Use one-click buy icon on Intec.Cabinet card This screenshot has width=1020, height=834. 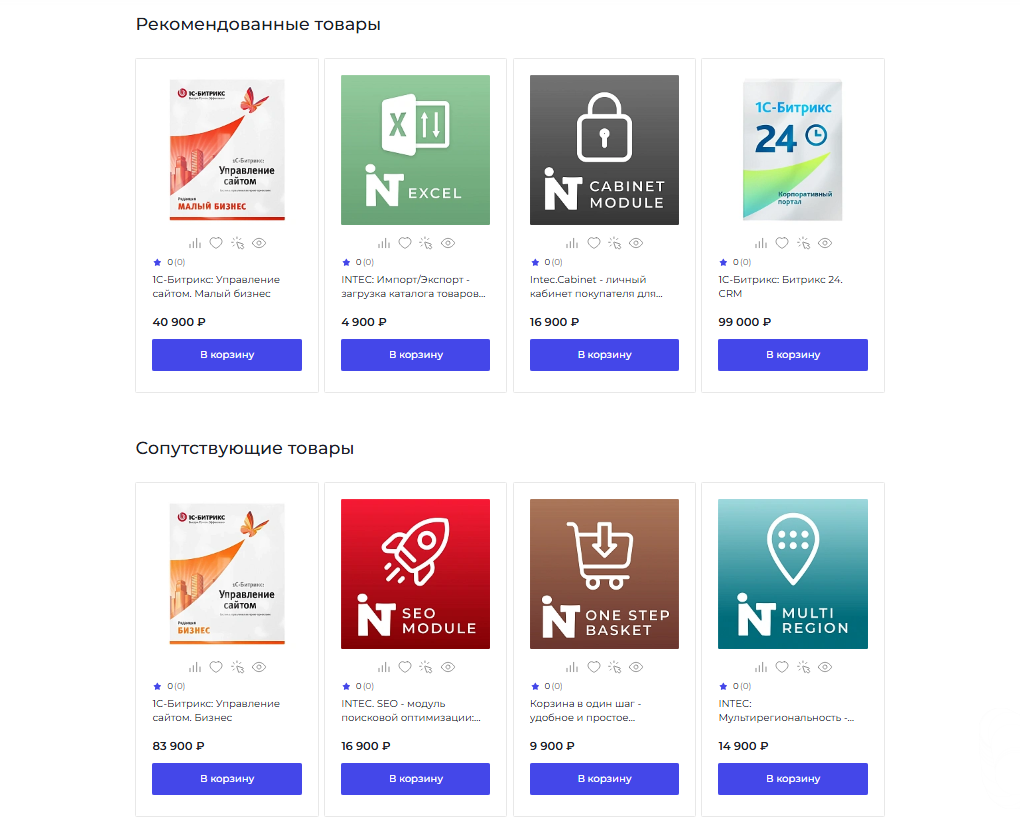(615, 242)
